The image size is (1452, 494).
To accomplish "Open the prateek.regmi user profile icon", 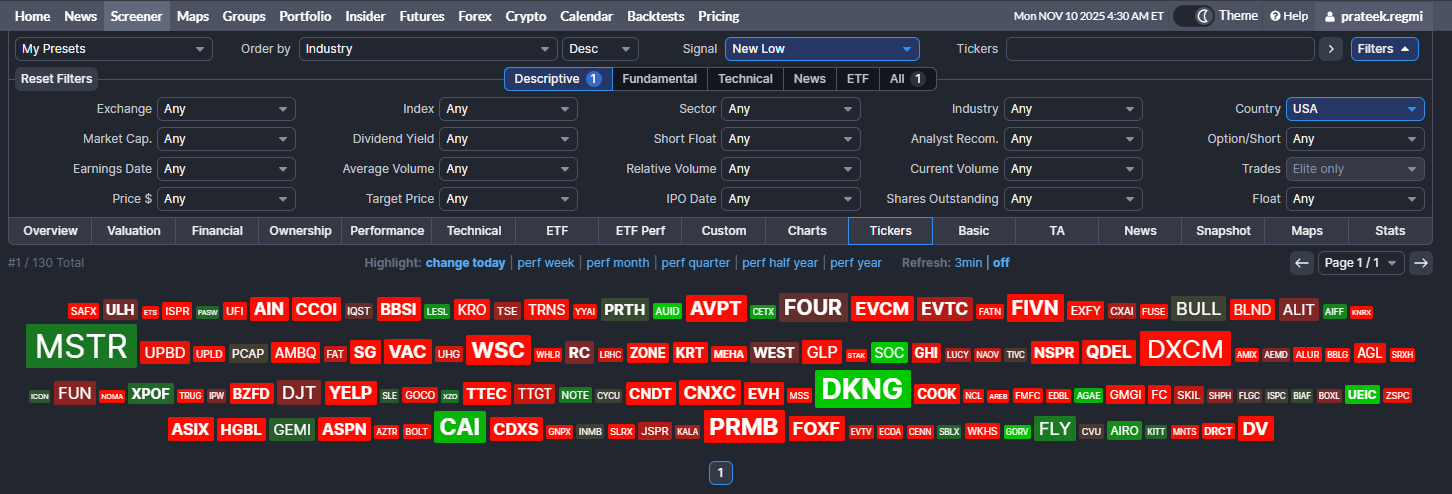I will [x=1330, y=16].
